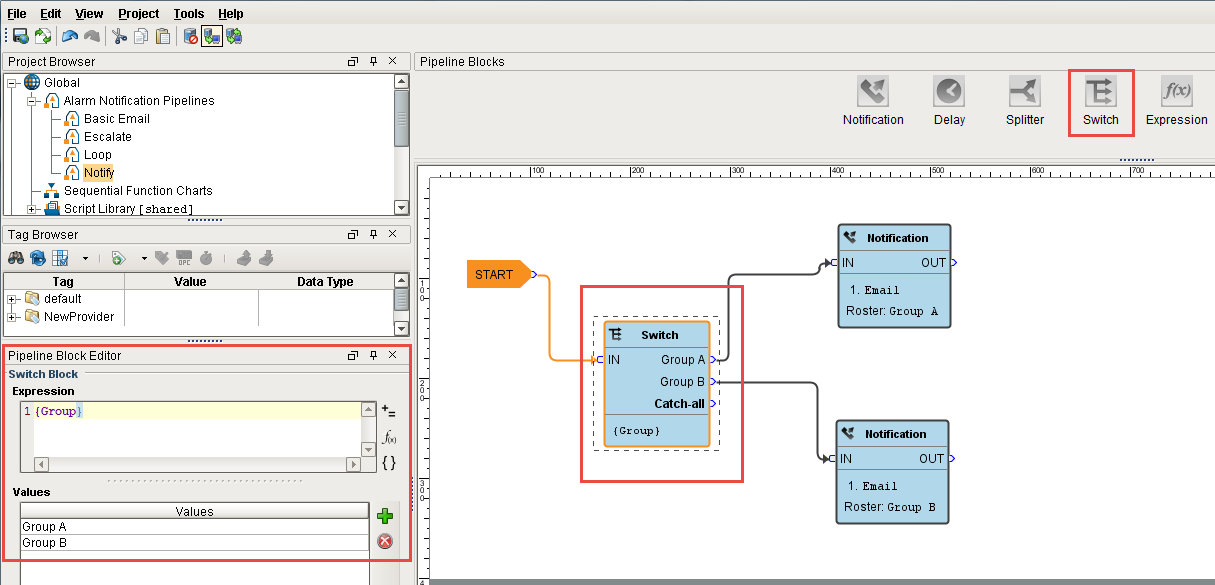
Task: Toggle auto-hide pin on Pipeline Block Editor
Action: [374, 355]
